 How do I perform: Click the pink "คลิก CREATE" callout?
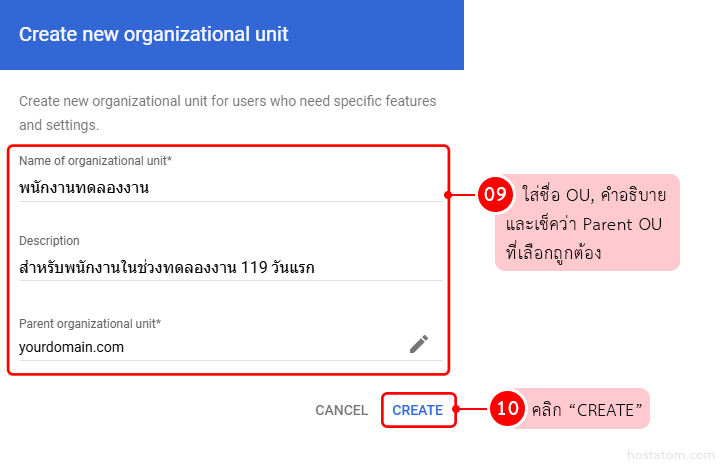[x=590, y=409]
